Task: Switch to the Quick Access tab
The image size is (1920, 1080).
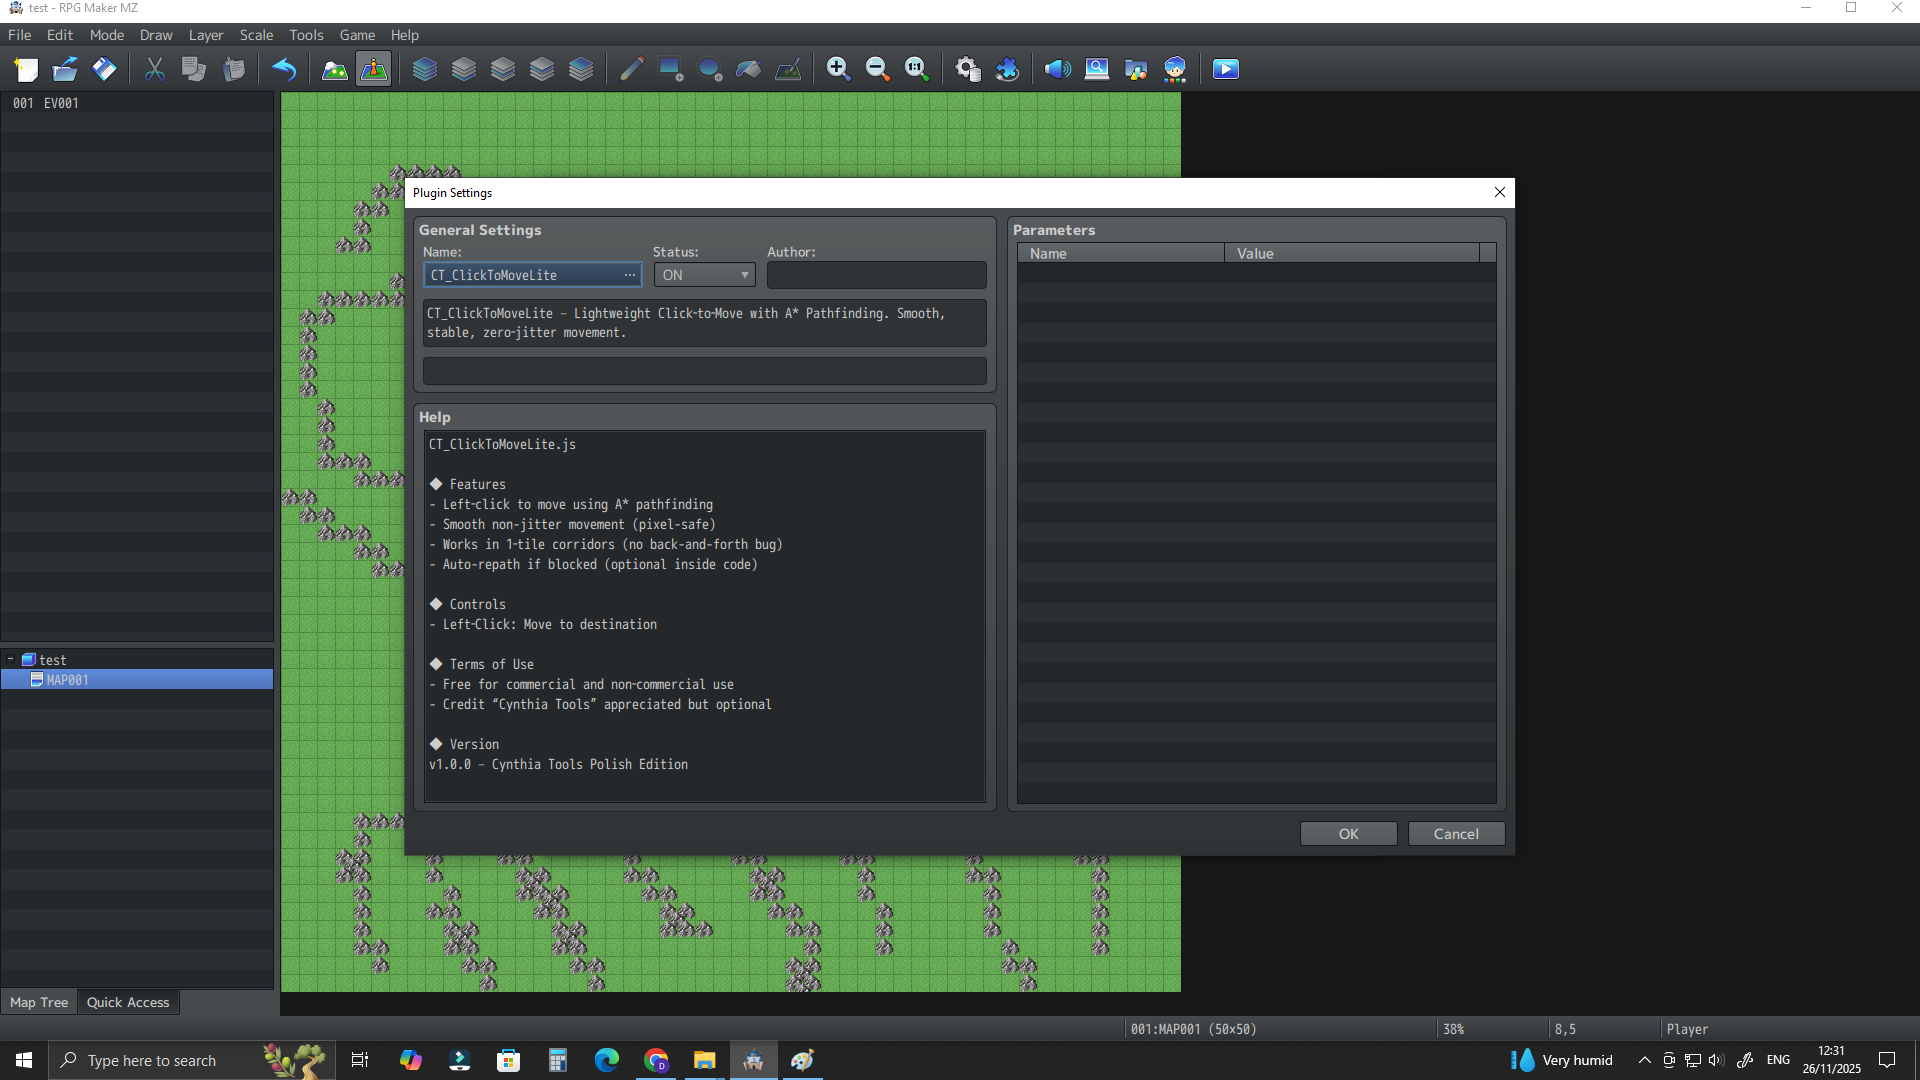Action: 128,1002
